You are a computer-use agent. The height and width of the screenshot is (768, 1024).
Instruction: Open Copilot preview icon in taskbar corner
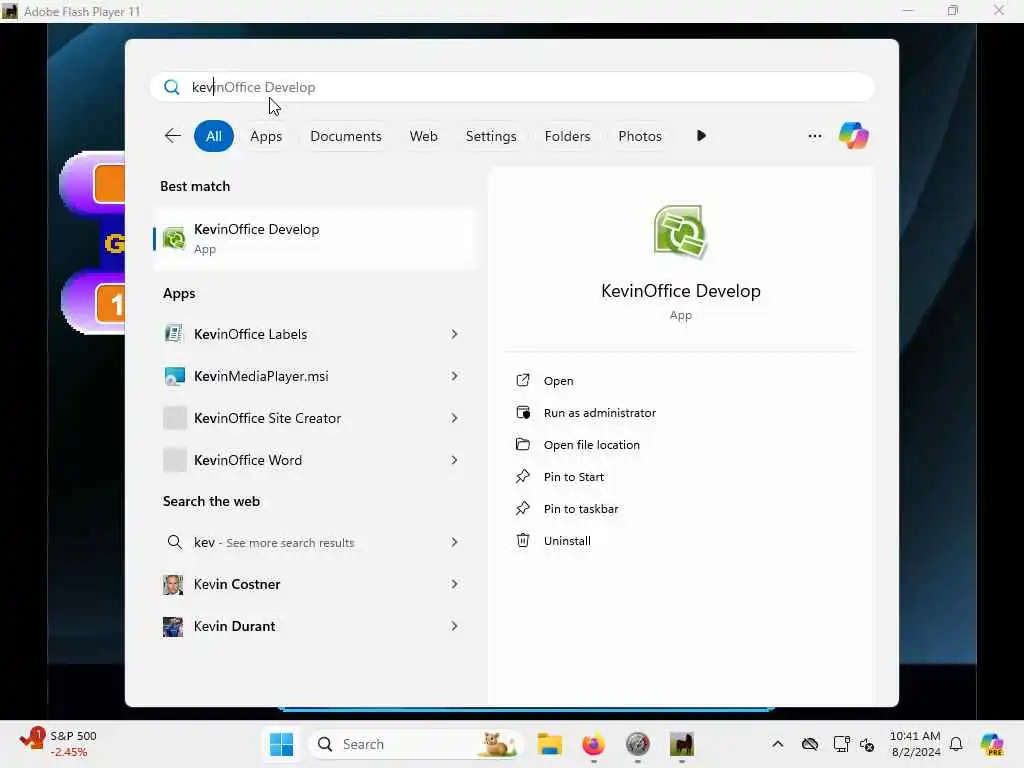[x=992, y=744]
